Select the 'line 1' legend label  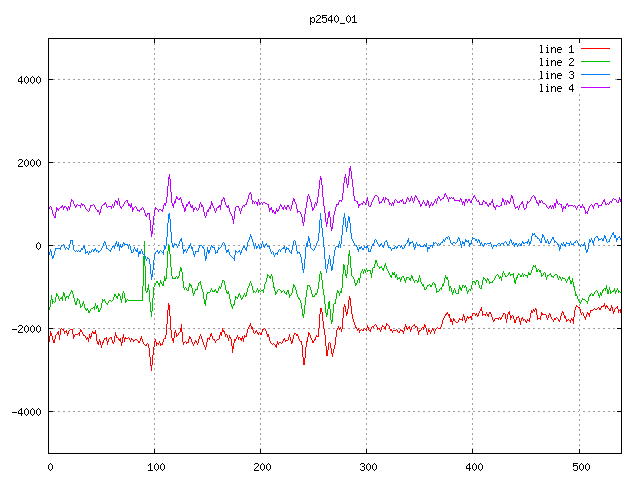tap(556, 49)
